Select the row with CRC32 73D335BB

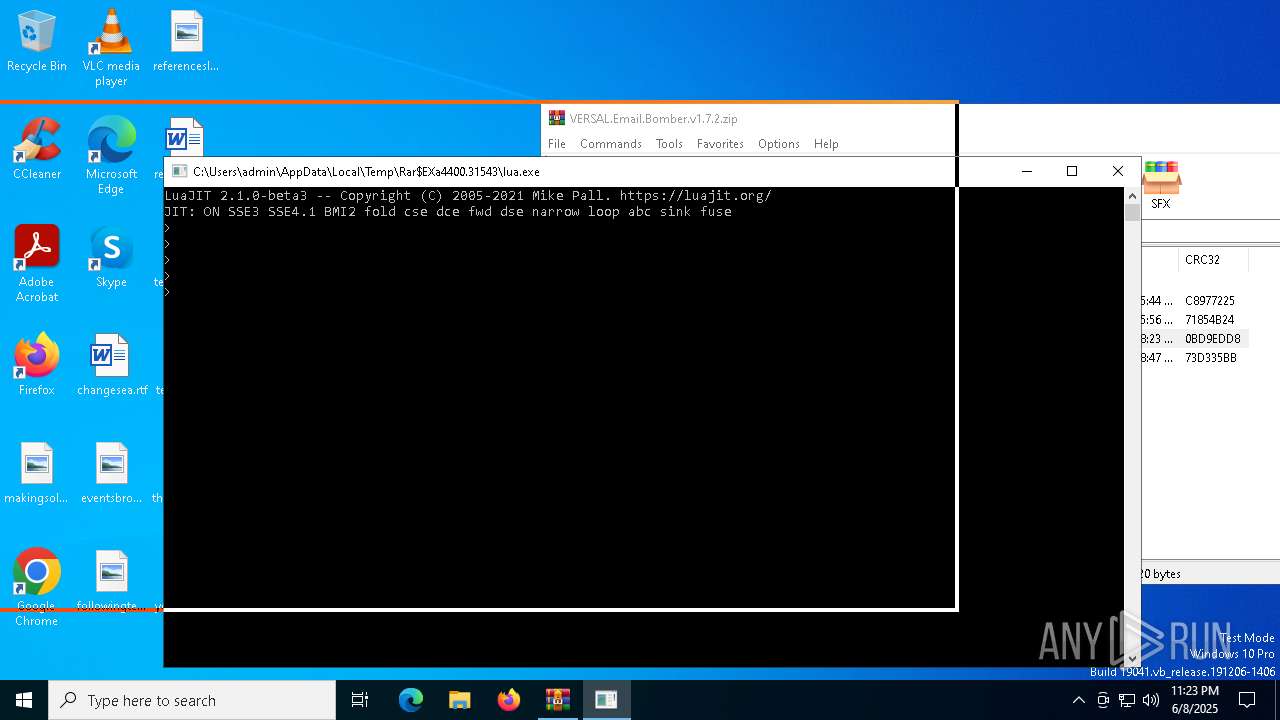click(1210, 358)
